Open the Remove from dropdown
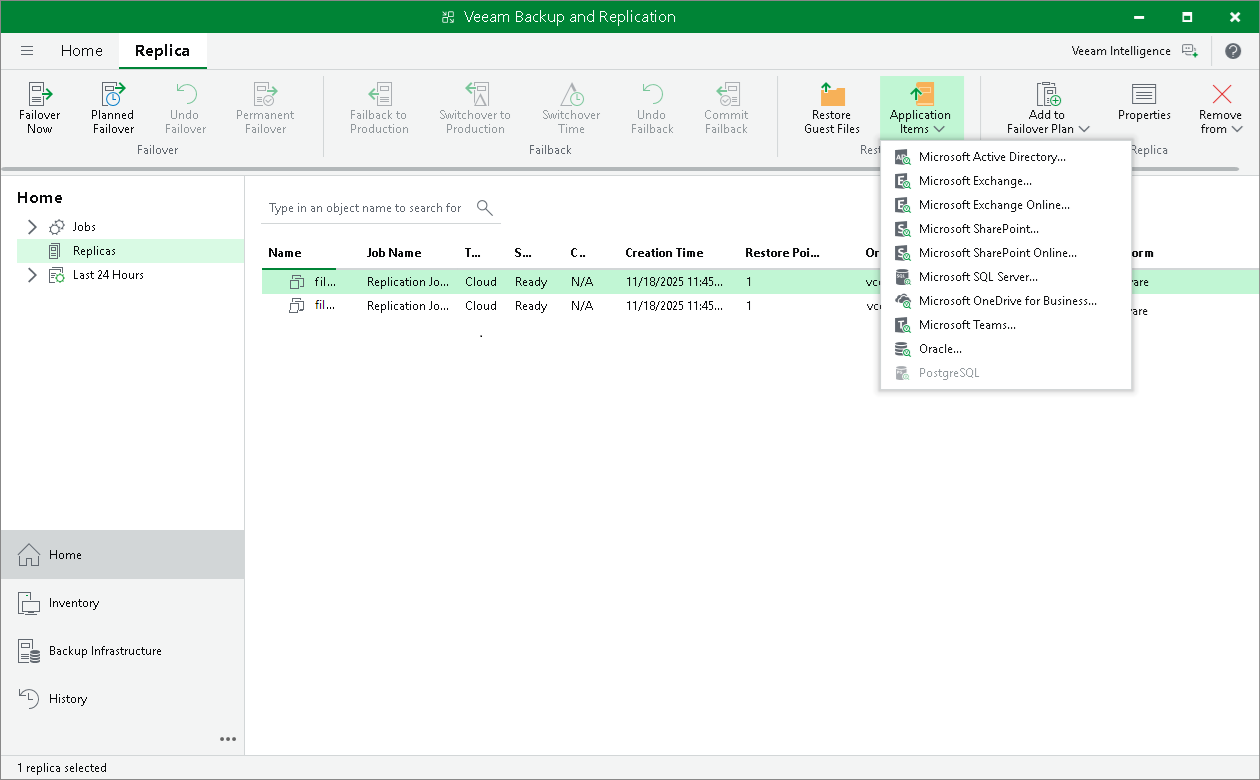1260x780 pixels. pyautogui.click(x=1221, y=108)
